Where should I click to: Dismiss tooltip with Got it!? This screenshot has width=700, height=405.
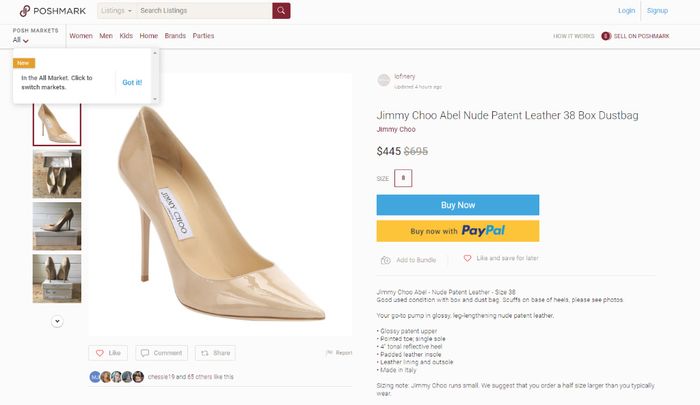pos(132,83)
